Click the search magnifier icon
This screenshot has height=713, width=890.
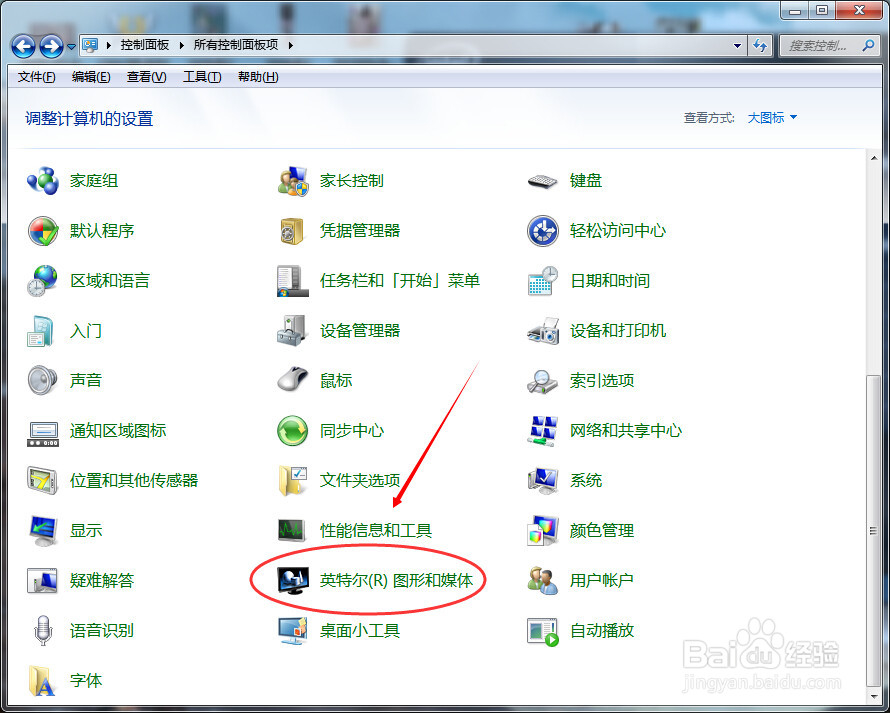pyautogui.click(x=868, y=45)
